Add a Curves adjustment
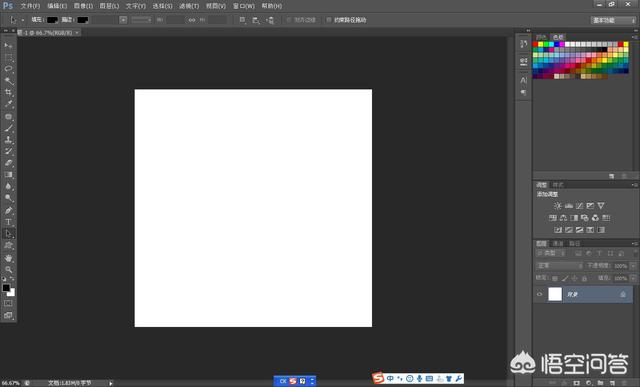Image resolution: width=640 pixels, height=387 pixels. click(x=579, y=206)
